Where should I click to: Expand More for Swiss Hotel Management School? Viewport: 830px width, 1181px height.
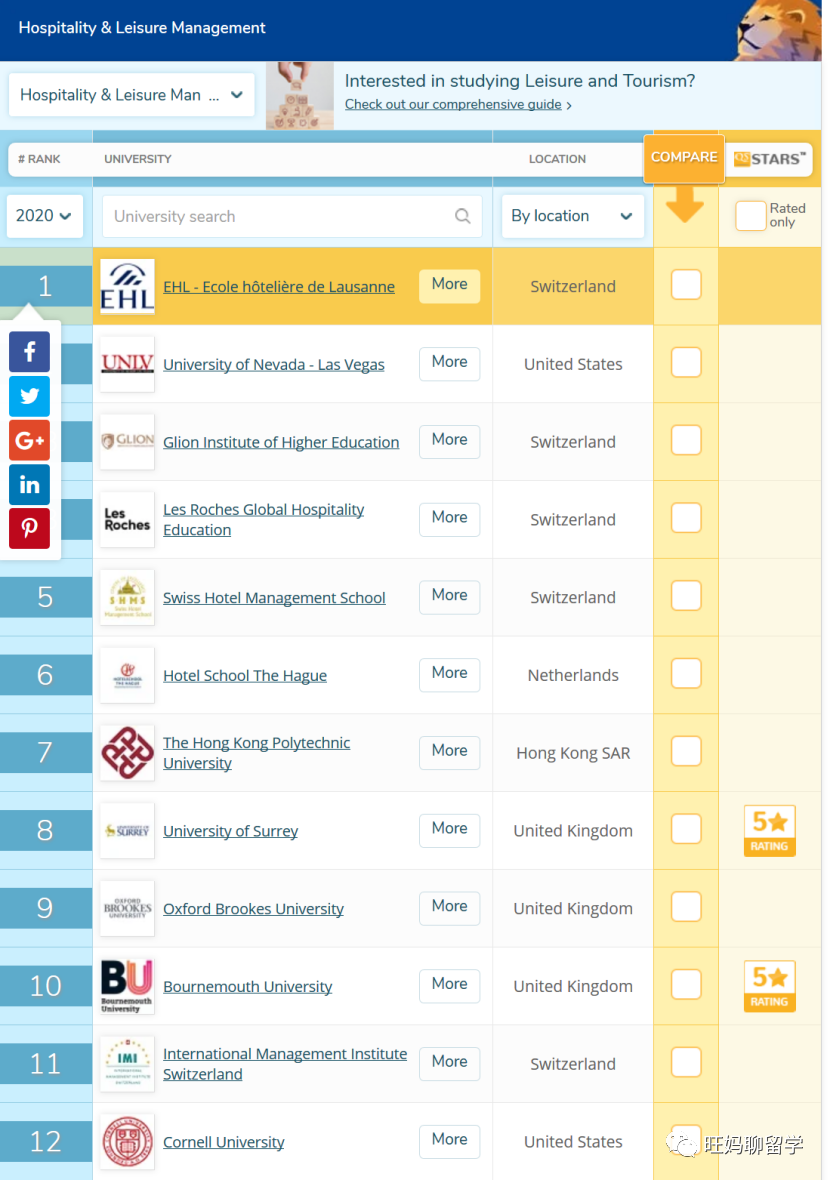(450, 596)
